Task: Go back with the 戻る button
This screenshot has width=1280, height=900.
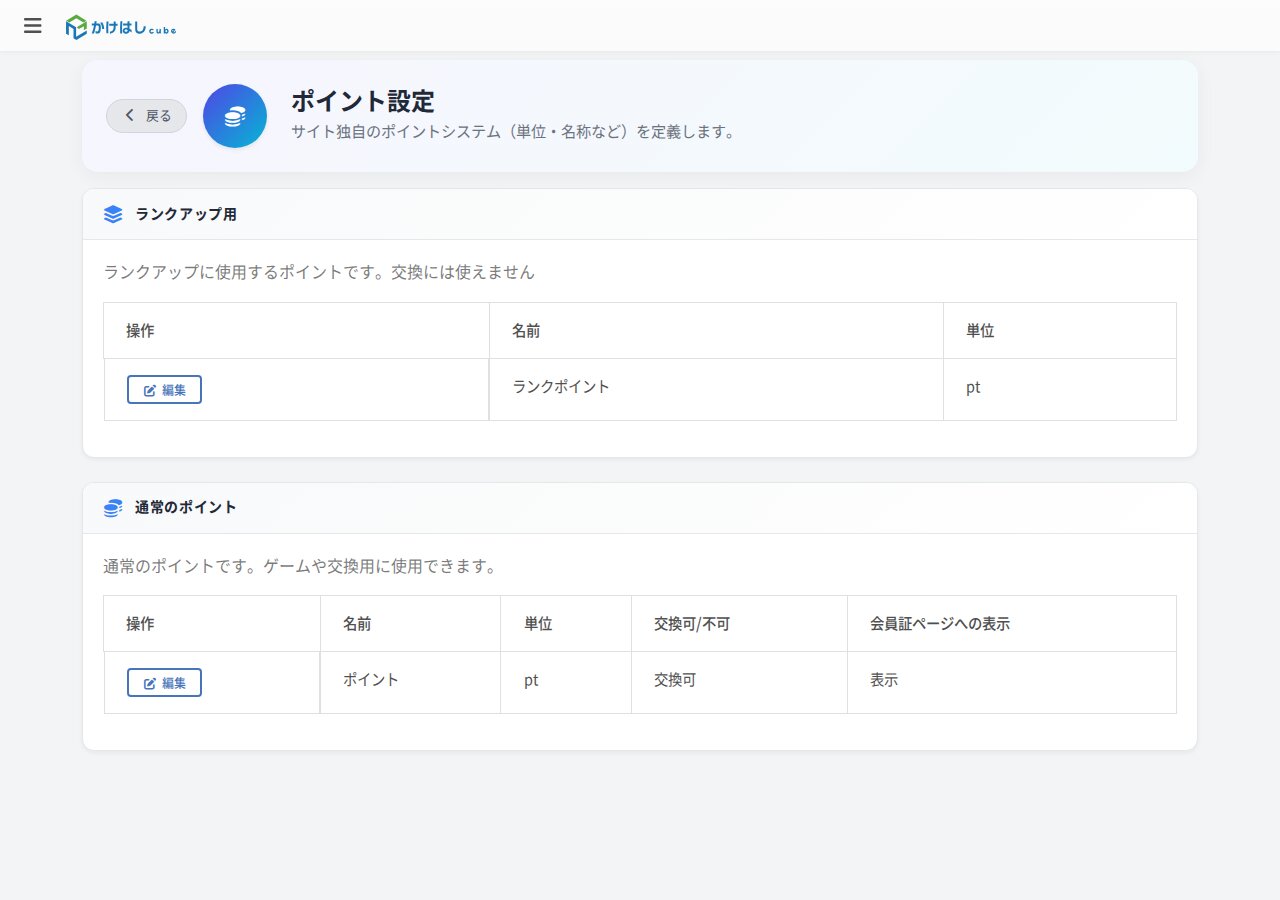Action: (146, 116)
